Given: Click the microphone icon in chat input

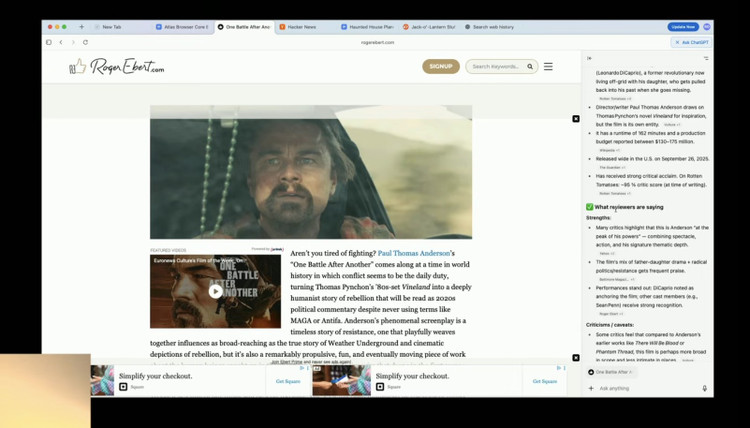Looking at the screenshot, I should pos(704,388).
